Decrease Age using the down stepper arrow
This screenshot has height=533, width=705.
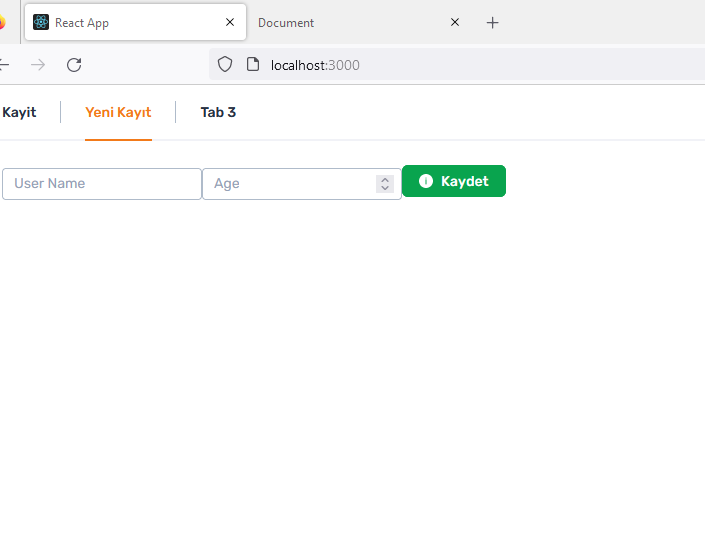coord(385,188)
